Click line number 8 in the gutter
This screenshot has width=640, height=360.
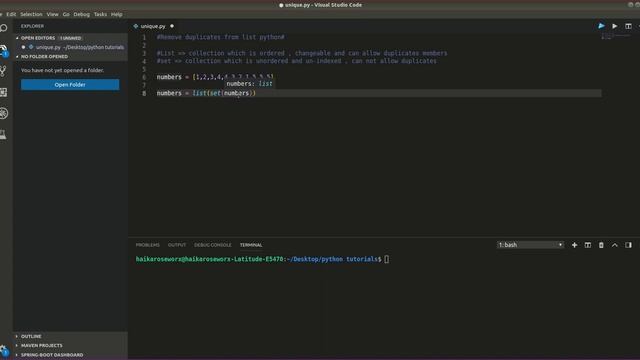tap(144, 93)
